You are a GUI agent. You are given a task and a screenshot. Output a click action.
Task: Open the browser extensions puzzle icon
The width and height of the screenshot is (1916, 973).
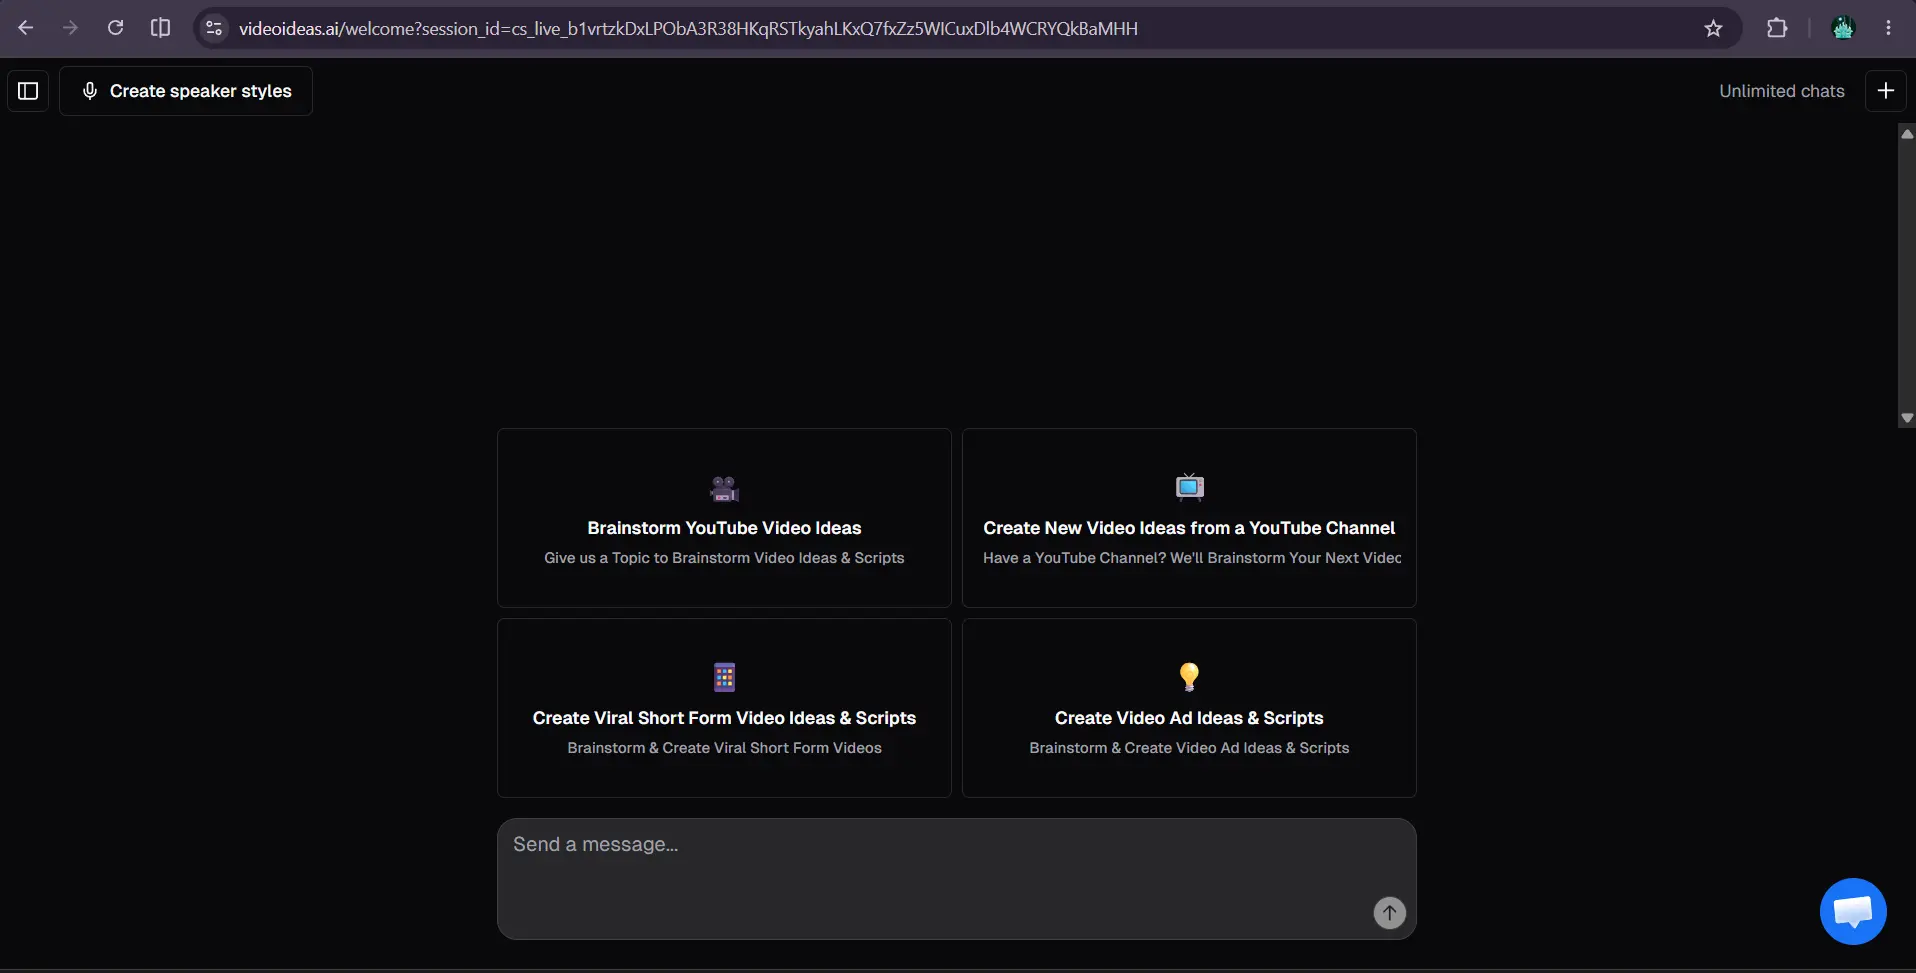(1777, 28)
